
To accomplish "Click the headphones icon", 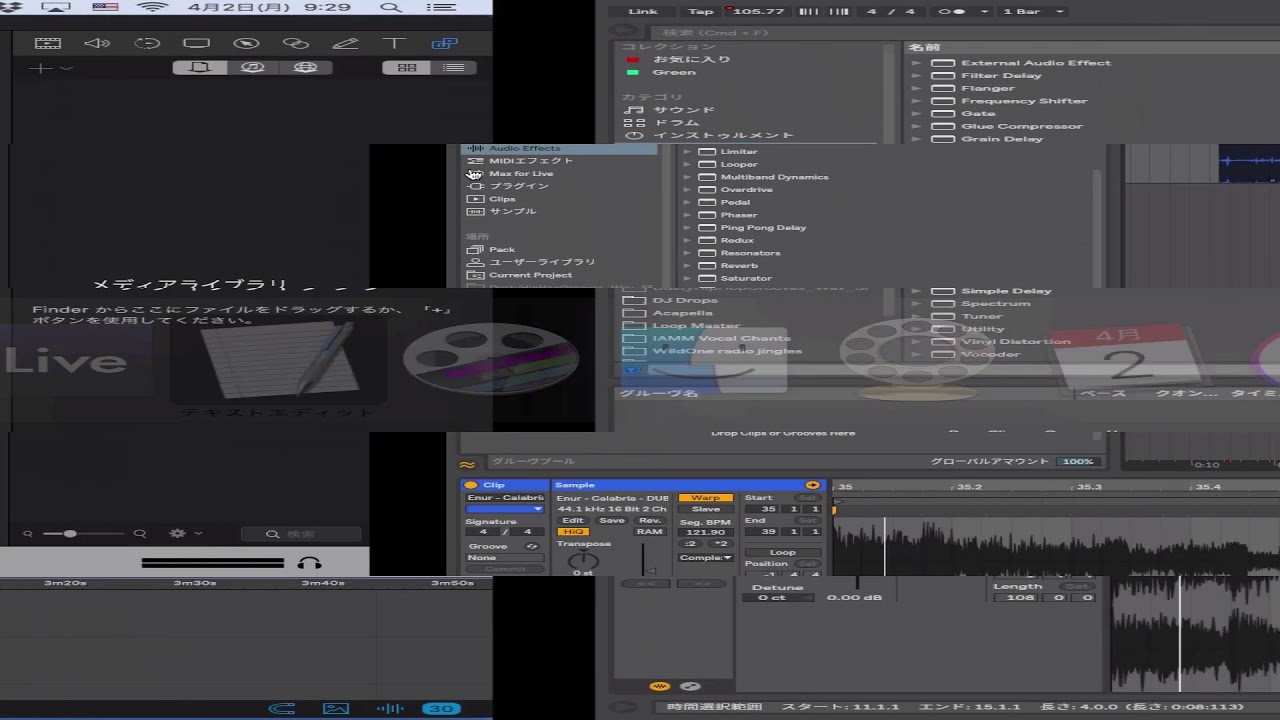I will 309,563.
